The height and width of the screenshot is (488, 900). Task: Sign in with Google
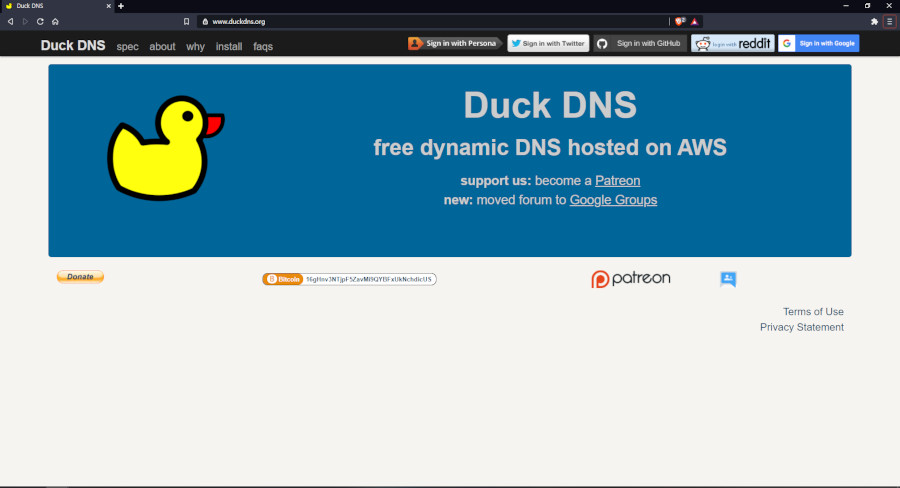(818, 43)
